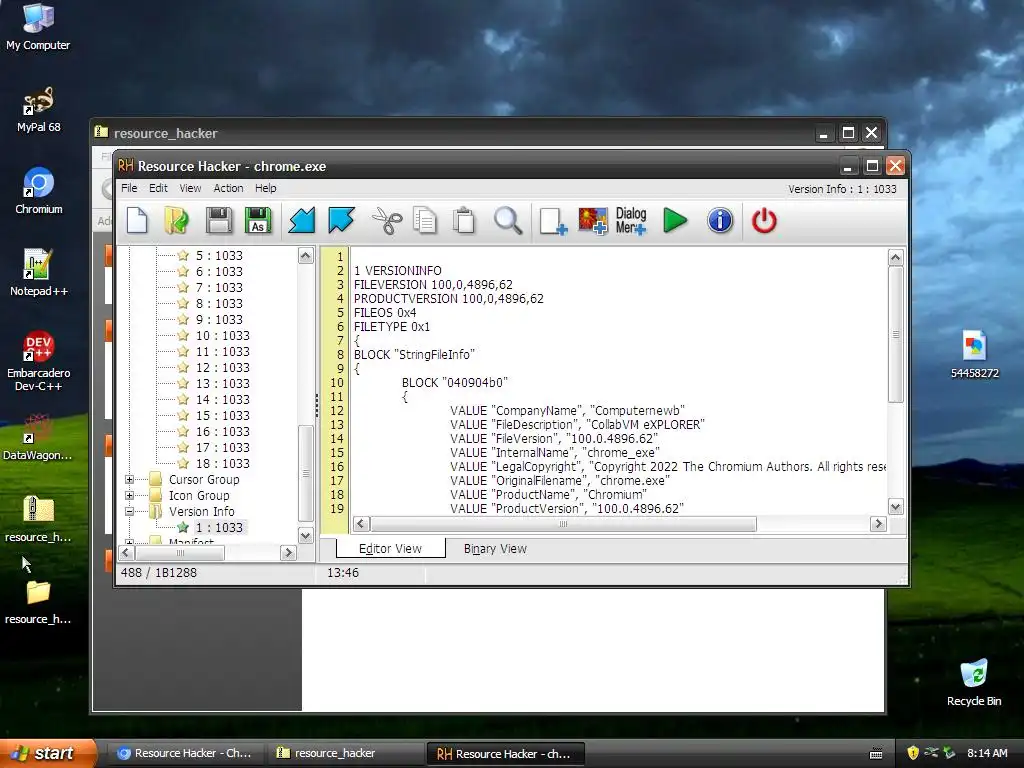Screen dimensions: 1024x768
Task: Switch to Editor View tab
Action: pos(391,549)
